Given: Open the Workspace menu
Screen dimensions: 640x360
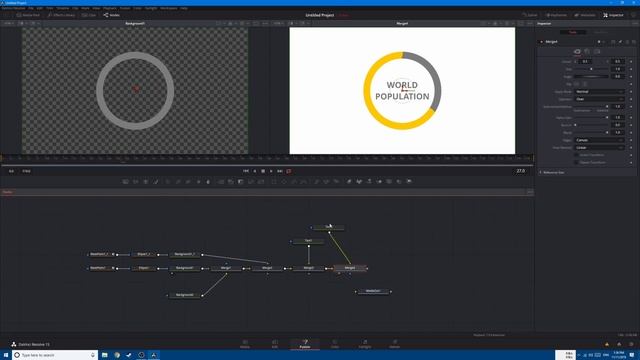Looking at the screenshot, I should coord(169,8).
